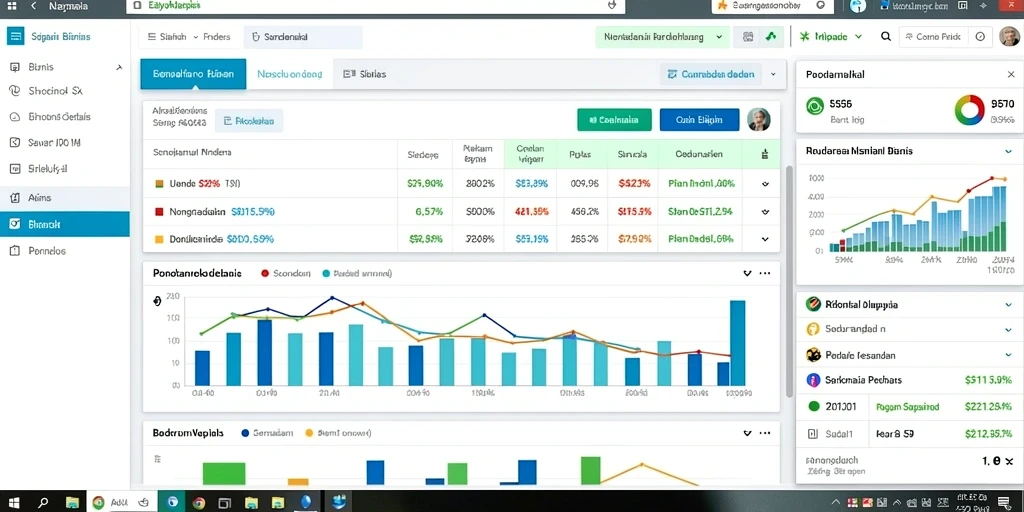
Task: Open the Nontadanii Fardohlanng dropdown
Action: pyautogui.click(x=662, y=37)
